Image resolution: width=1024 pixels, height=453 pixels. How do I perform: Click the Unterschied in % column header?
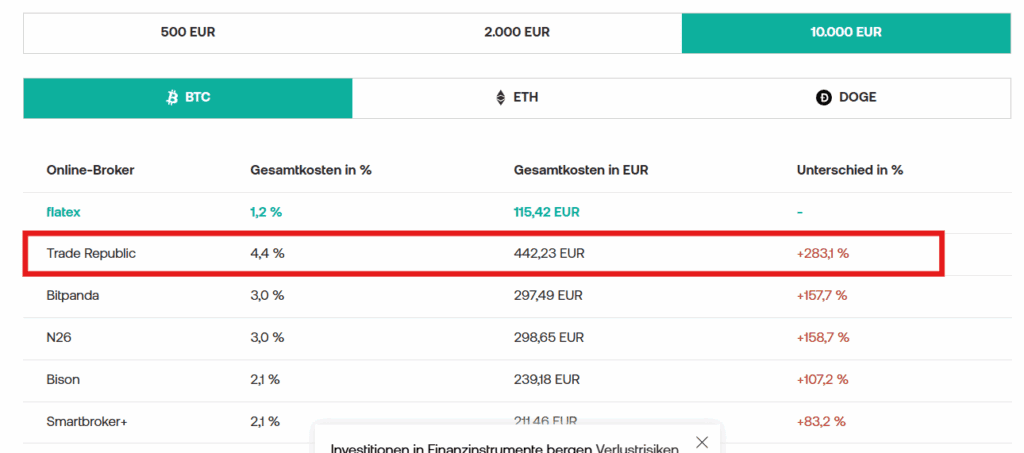(x=850, y=170)
